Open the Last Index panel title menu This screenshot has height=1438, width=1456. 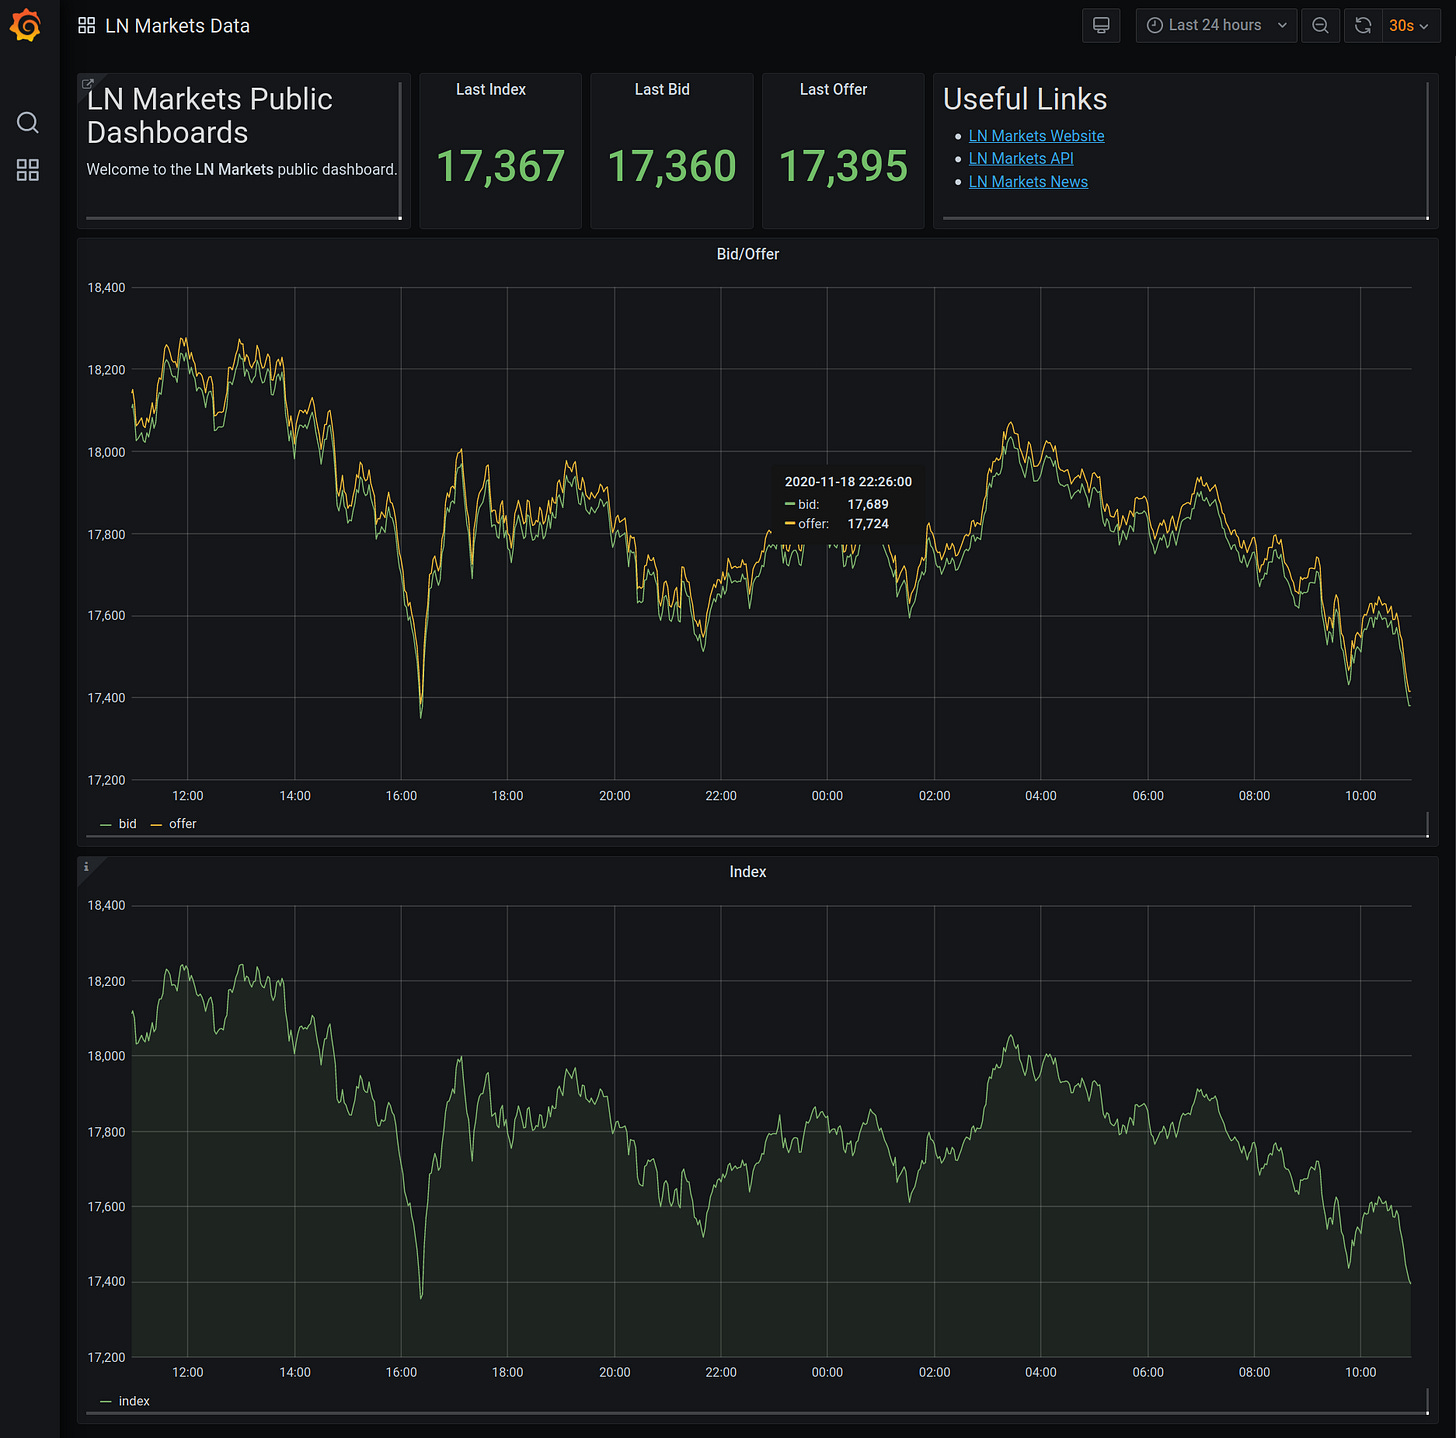[x=491, y=89]
